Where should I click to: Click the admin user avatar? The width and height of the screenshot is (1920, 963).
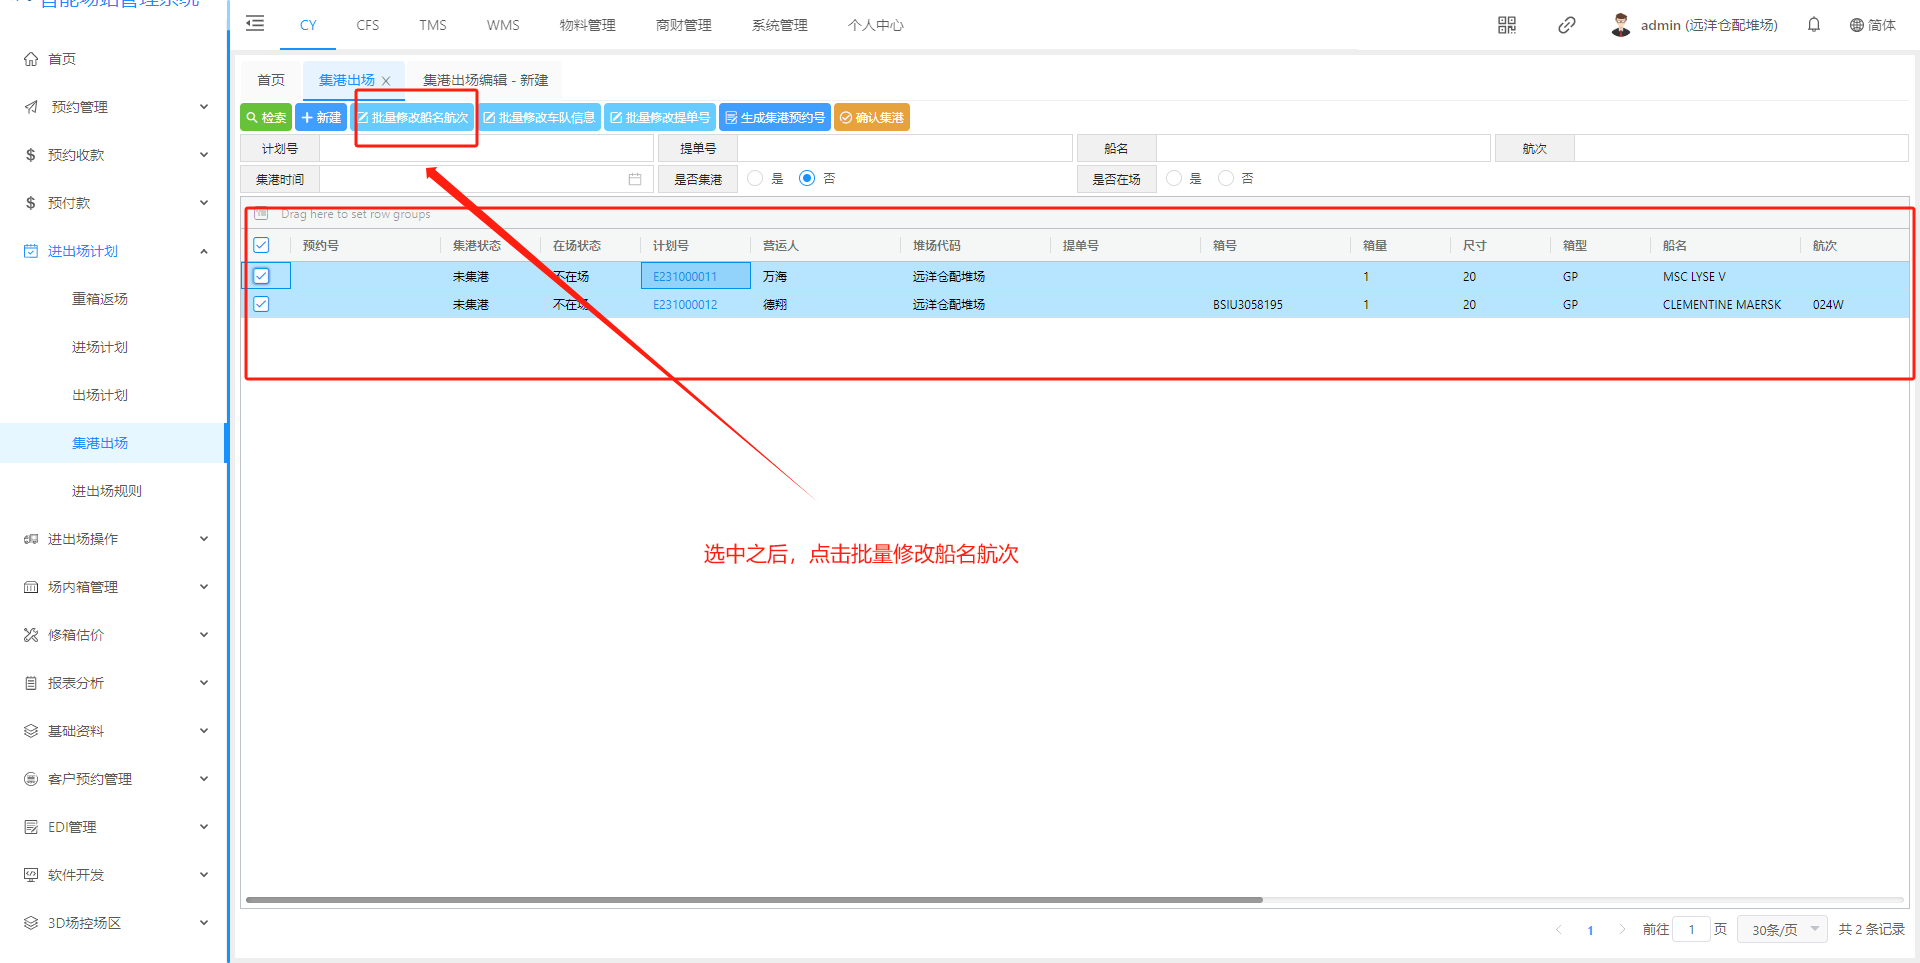click(x=1620, y=25)
